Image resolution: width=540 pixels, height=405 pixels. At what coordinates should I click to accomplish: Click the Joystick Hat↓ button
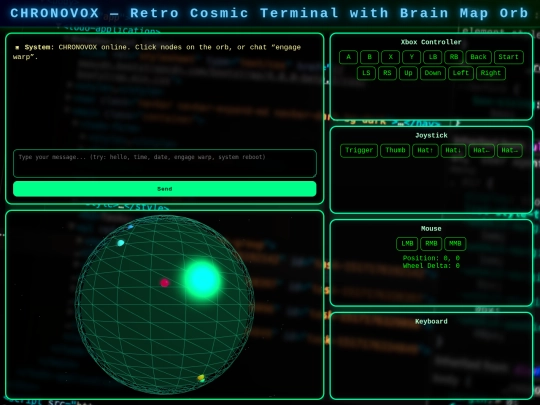coord(453,150)
